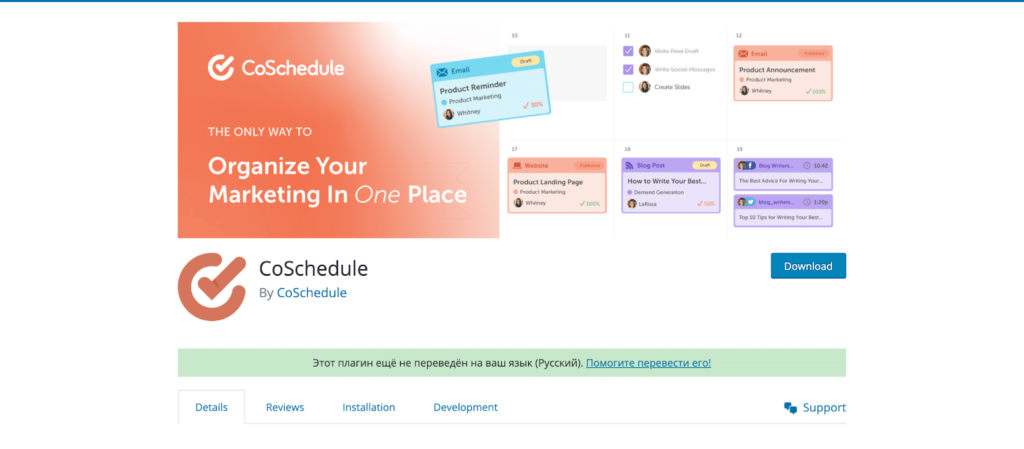Click the clock icon next to 1:20p

coord(806,201)
